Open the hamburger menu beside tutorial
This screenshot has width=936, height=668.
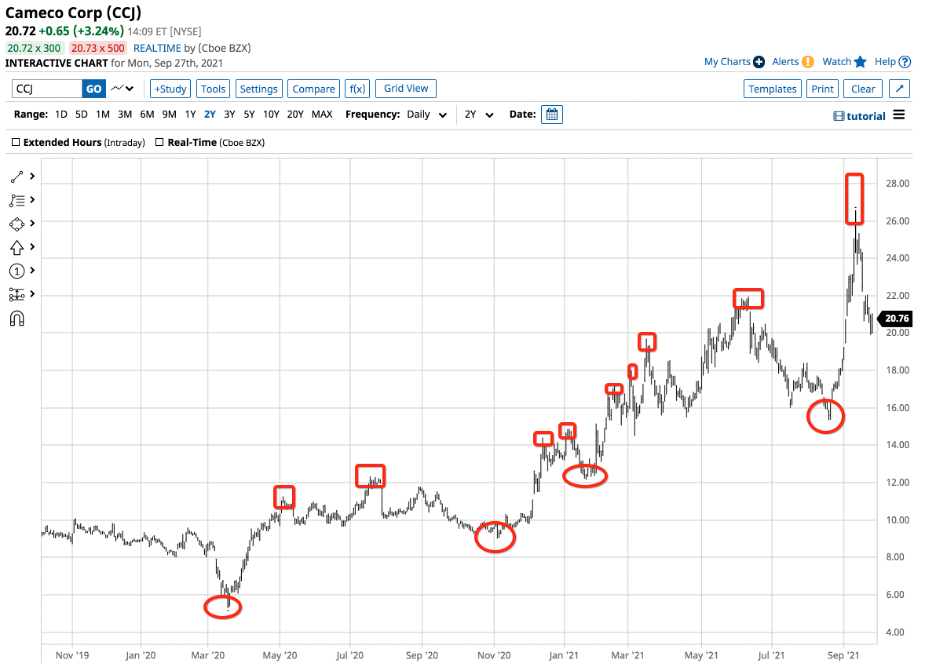coord(899,115)
